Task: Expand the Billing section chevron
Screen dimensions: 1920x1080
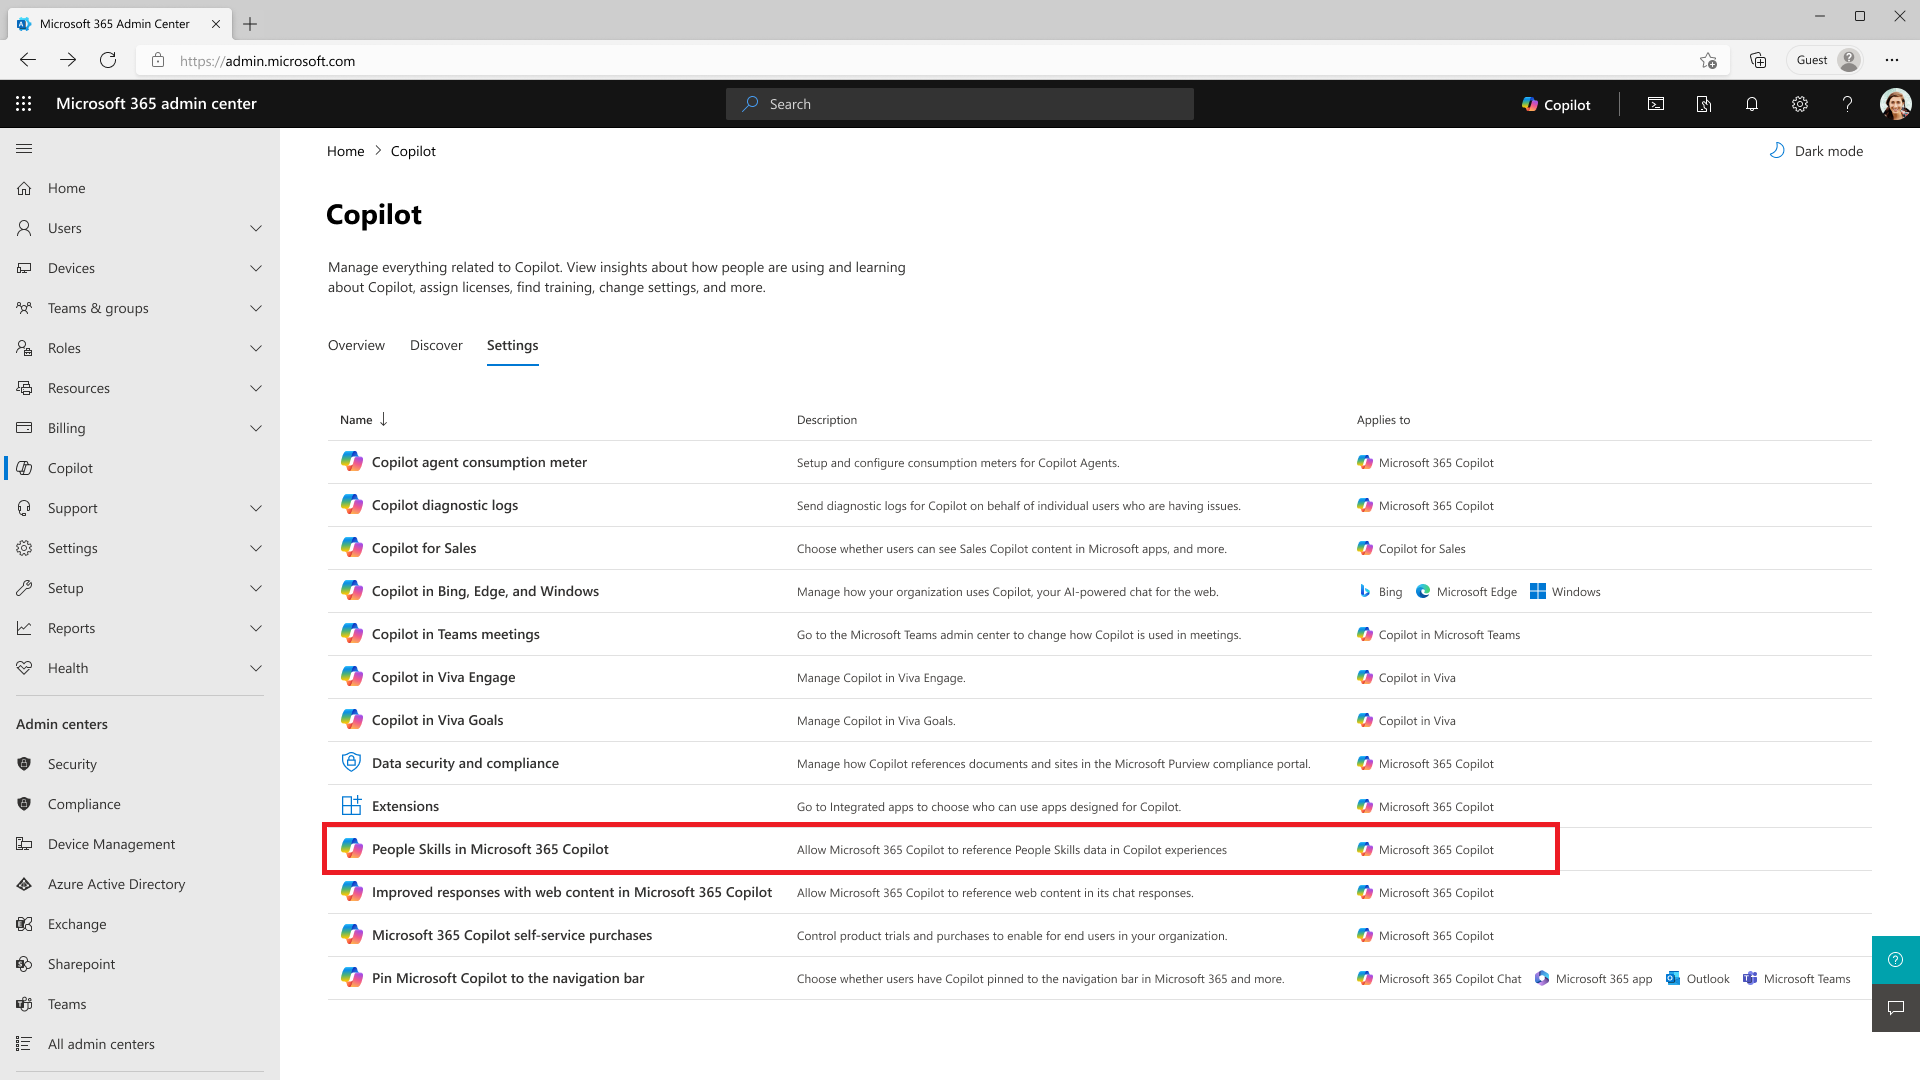Action: (x=256, y=428)
